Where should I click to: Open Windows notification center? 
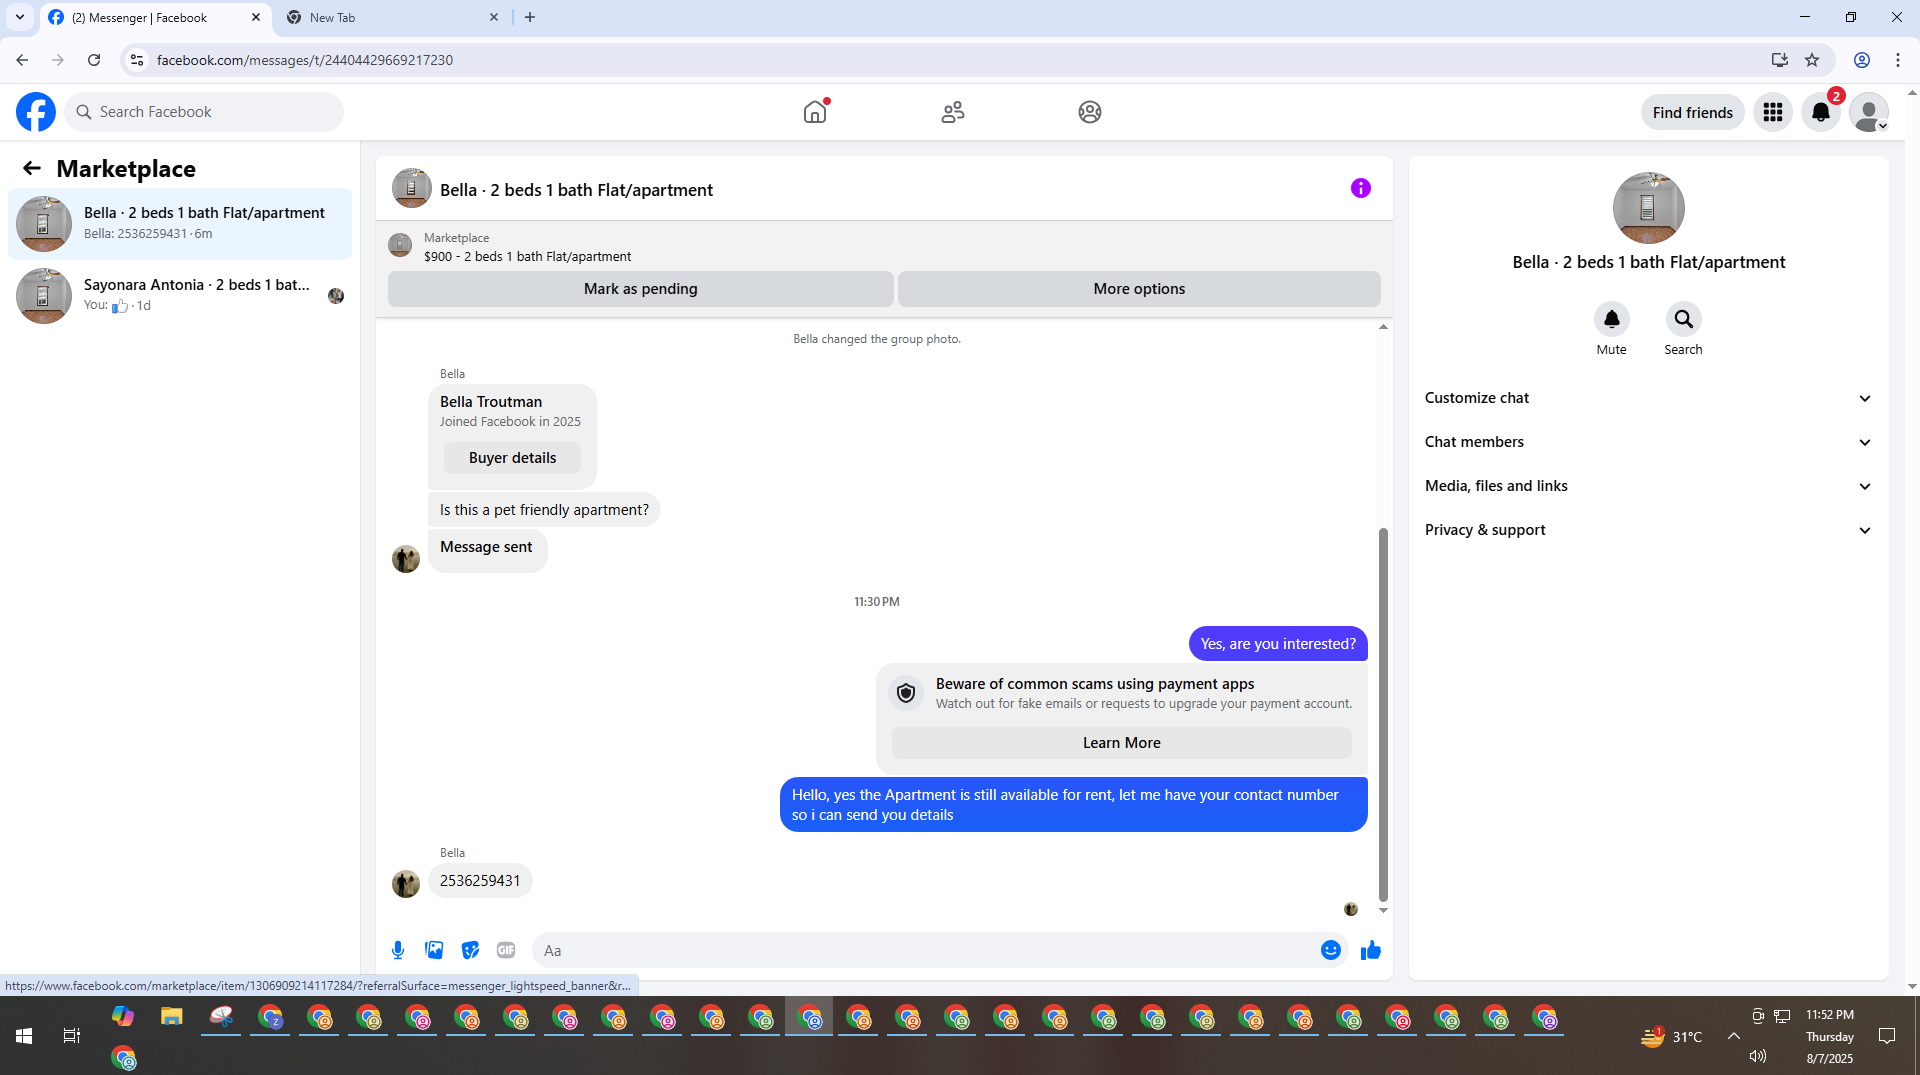[x=1887, y=1036]
